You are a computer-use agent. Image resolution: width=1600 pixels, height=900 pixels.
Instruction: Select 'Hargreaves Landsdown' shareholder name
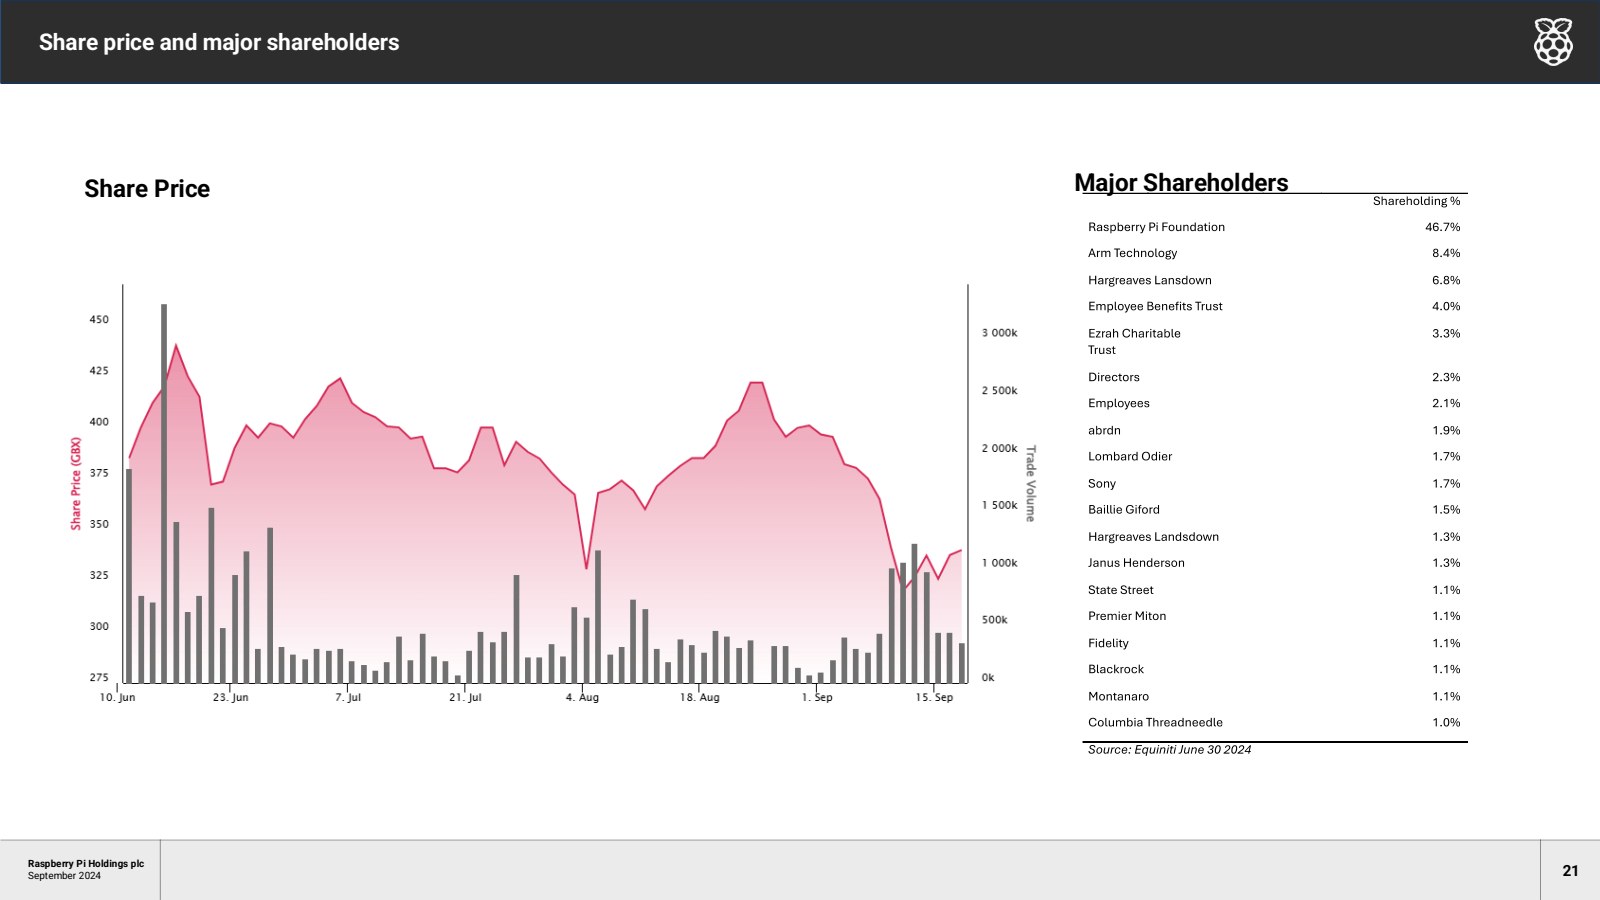pos(1154,537)
